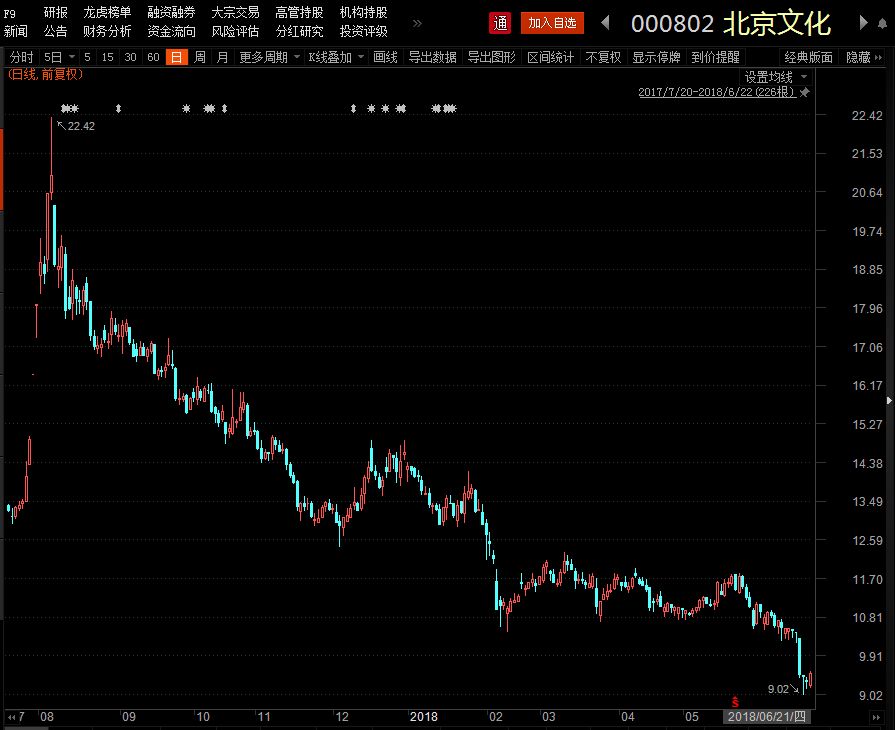Switch to 5日 chart tab
895x730 pixels.
(x=53, y=57)
